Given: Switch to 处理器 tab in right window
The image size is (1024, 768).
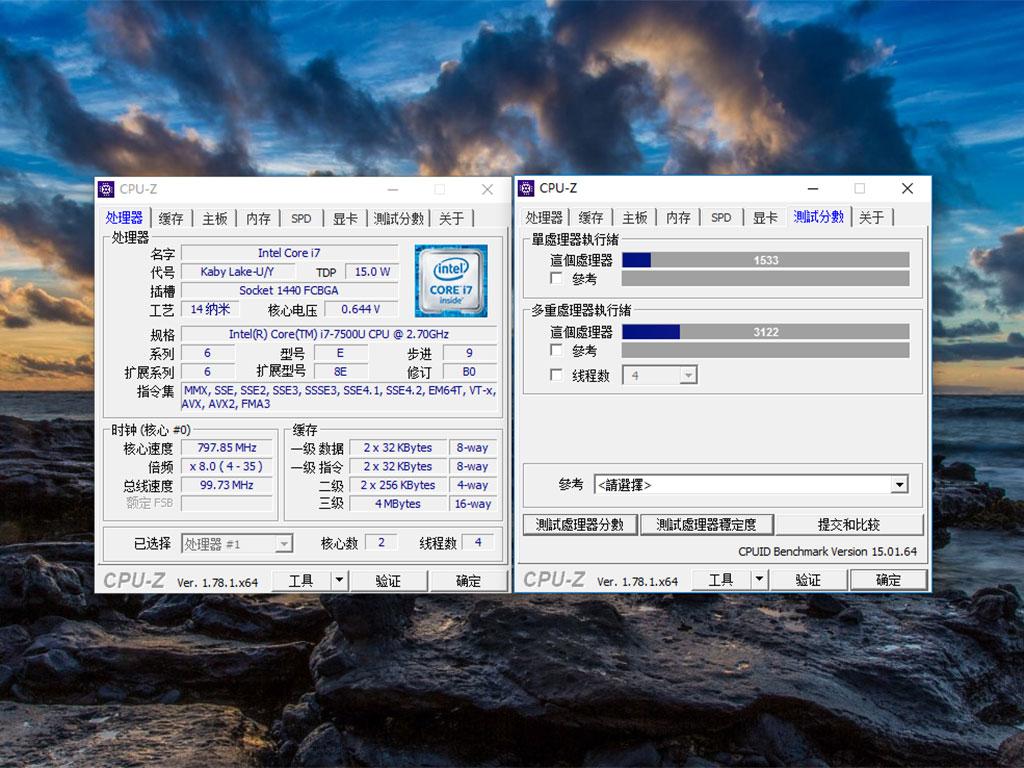Looking at the screenshot, I should tap(544, 217).
